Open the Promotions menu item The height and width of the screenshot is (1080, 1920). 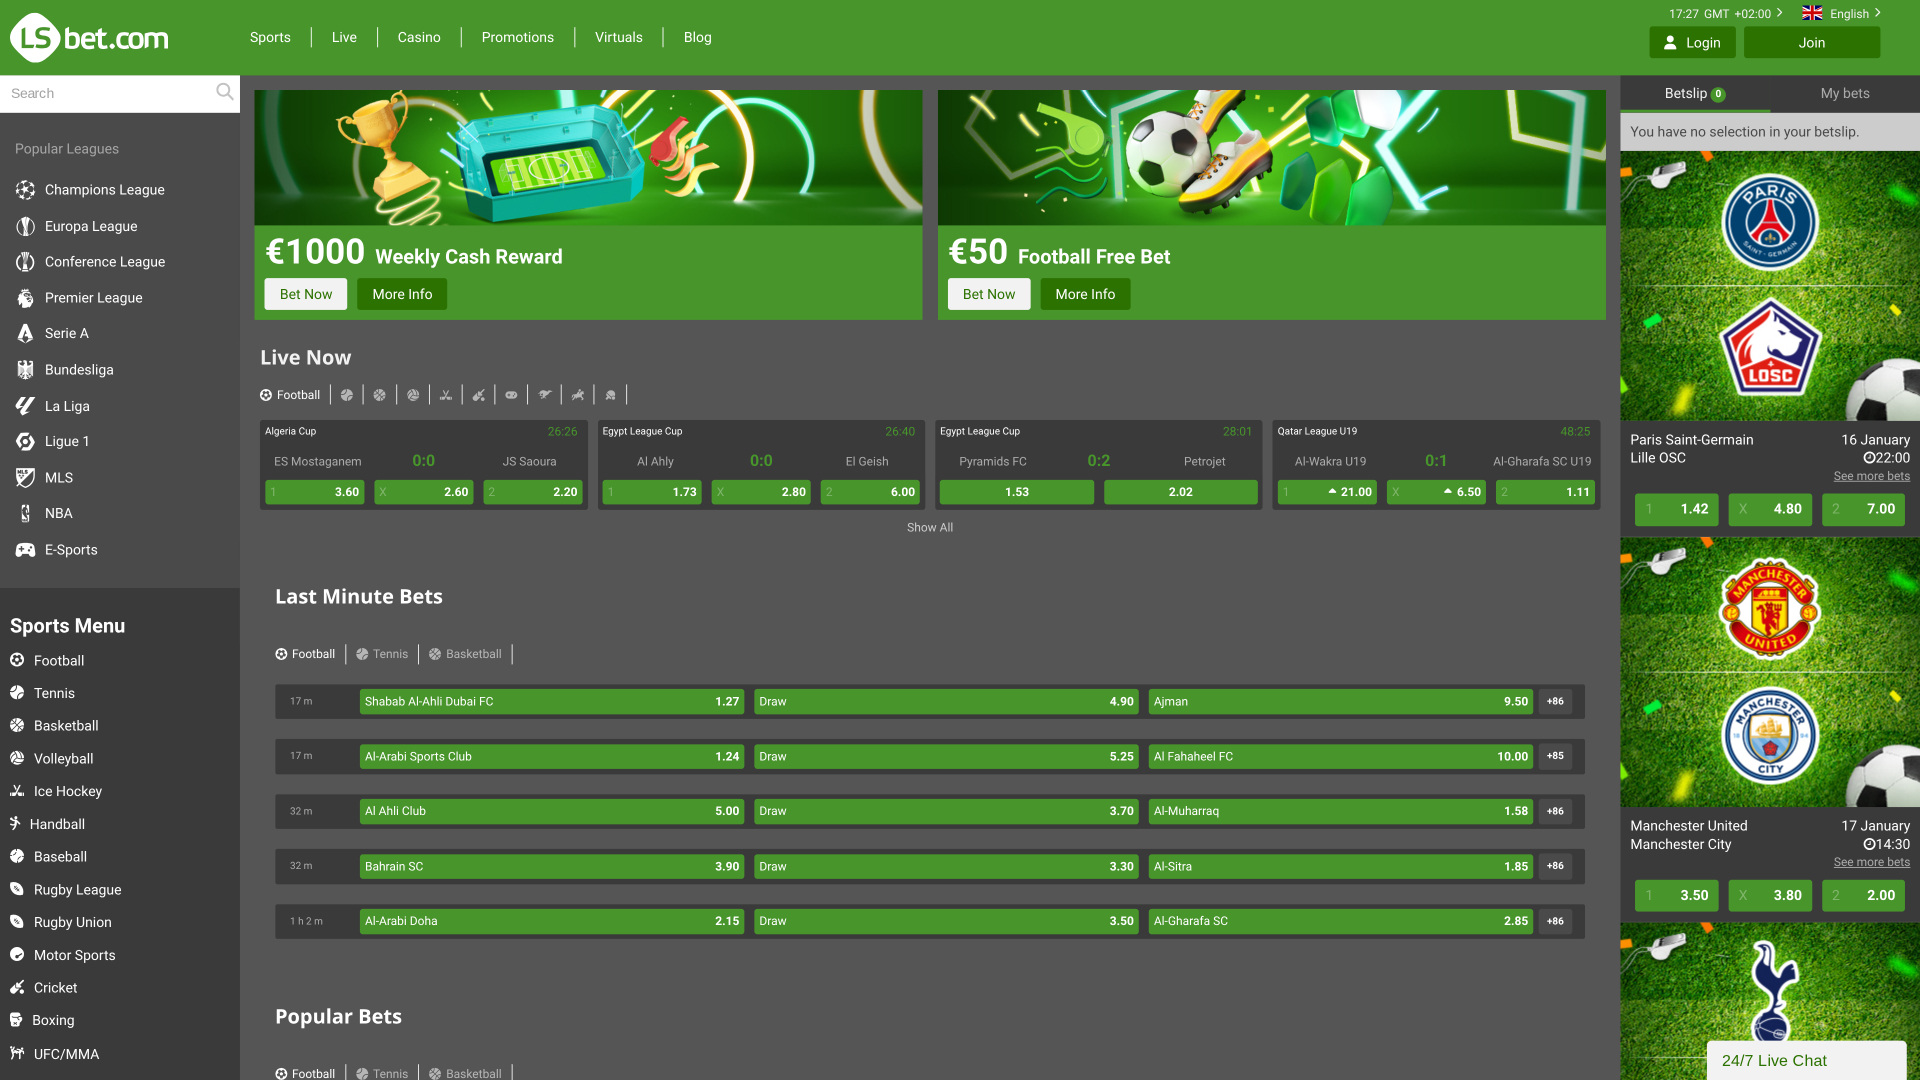[x=518, y=37]
